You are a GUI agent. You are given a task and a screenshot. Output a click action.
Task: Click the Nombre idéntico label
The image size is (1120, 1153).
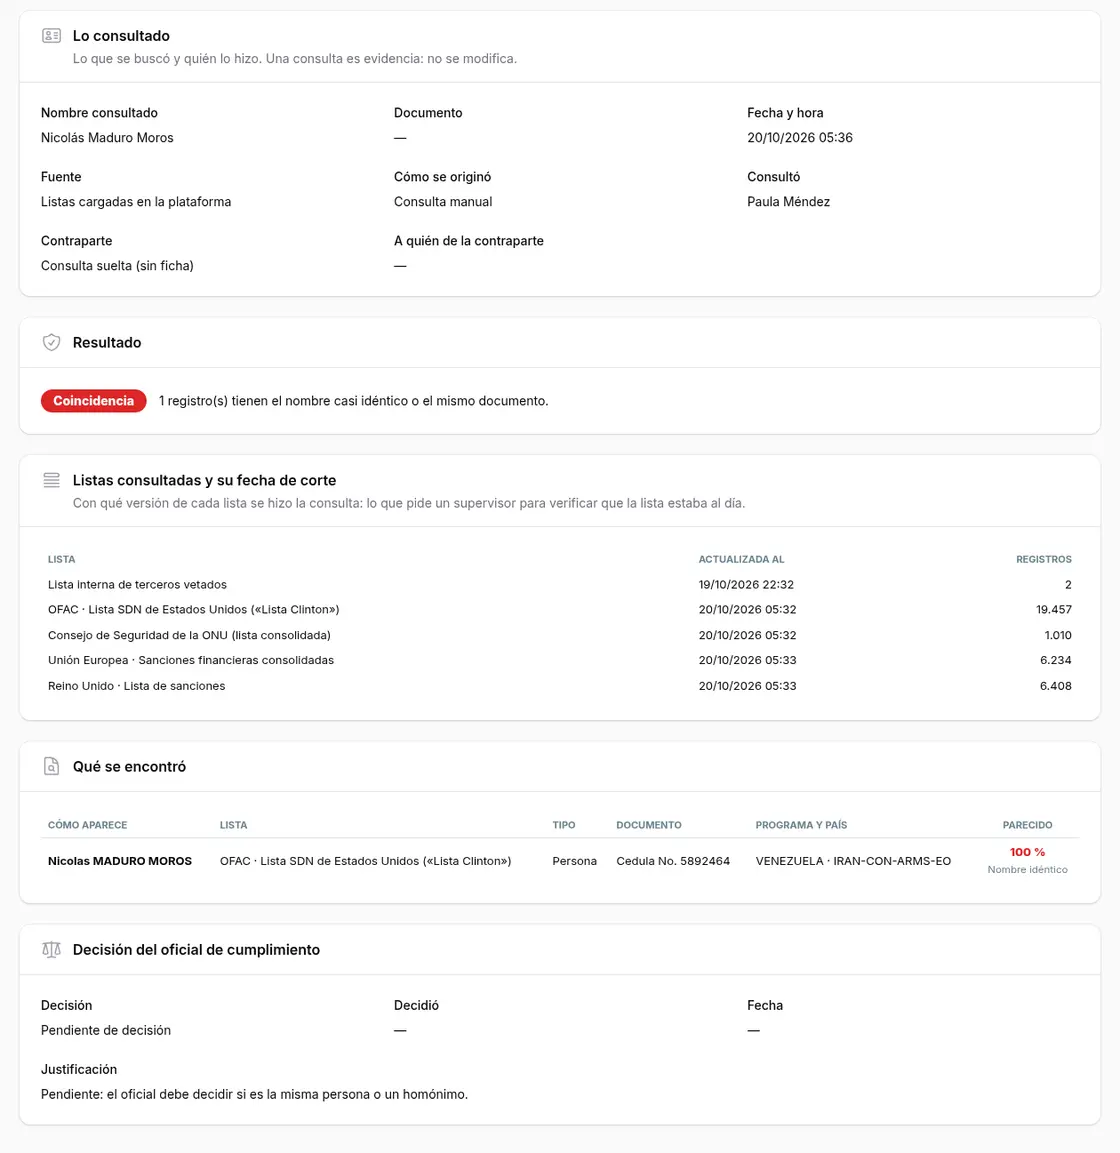[x=1027, y=870]
